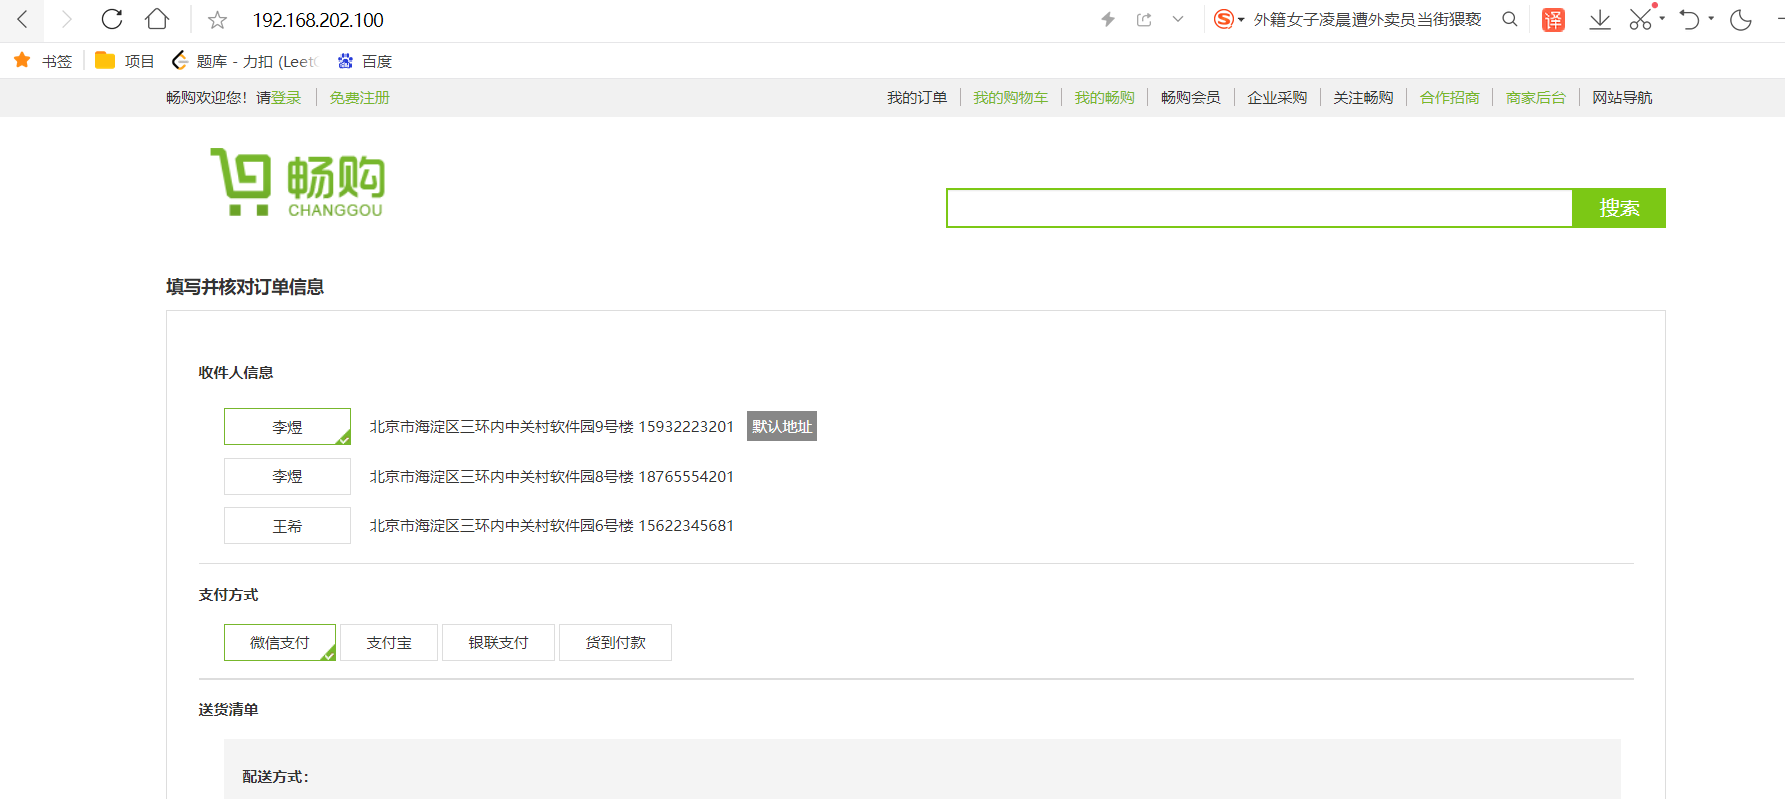
Task: Click the 商家后台 link
Action: 1536,97
